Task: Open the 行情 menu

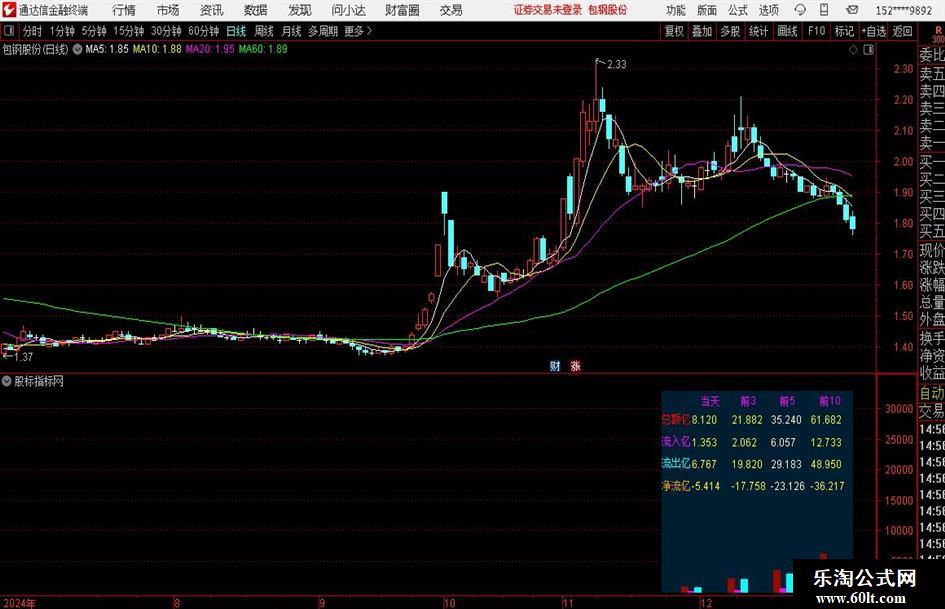Action: (x=124, y=10)
